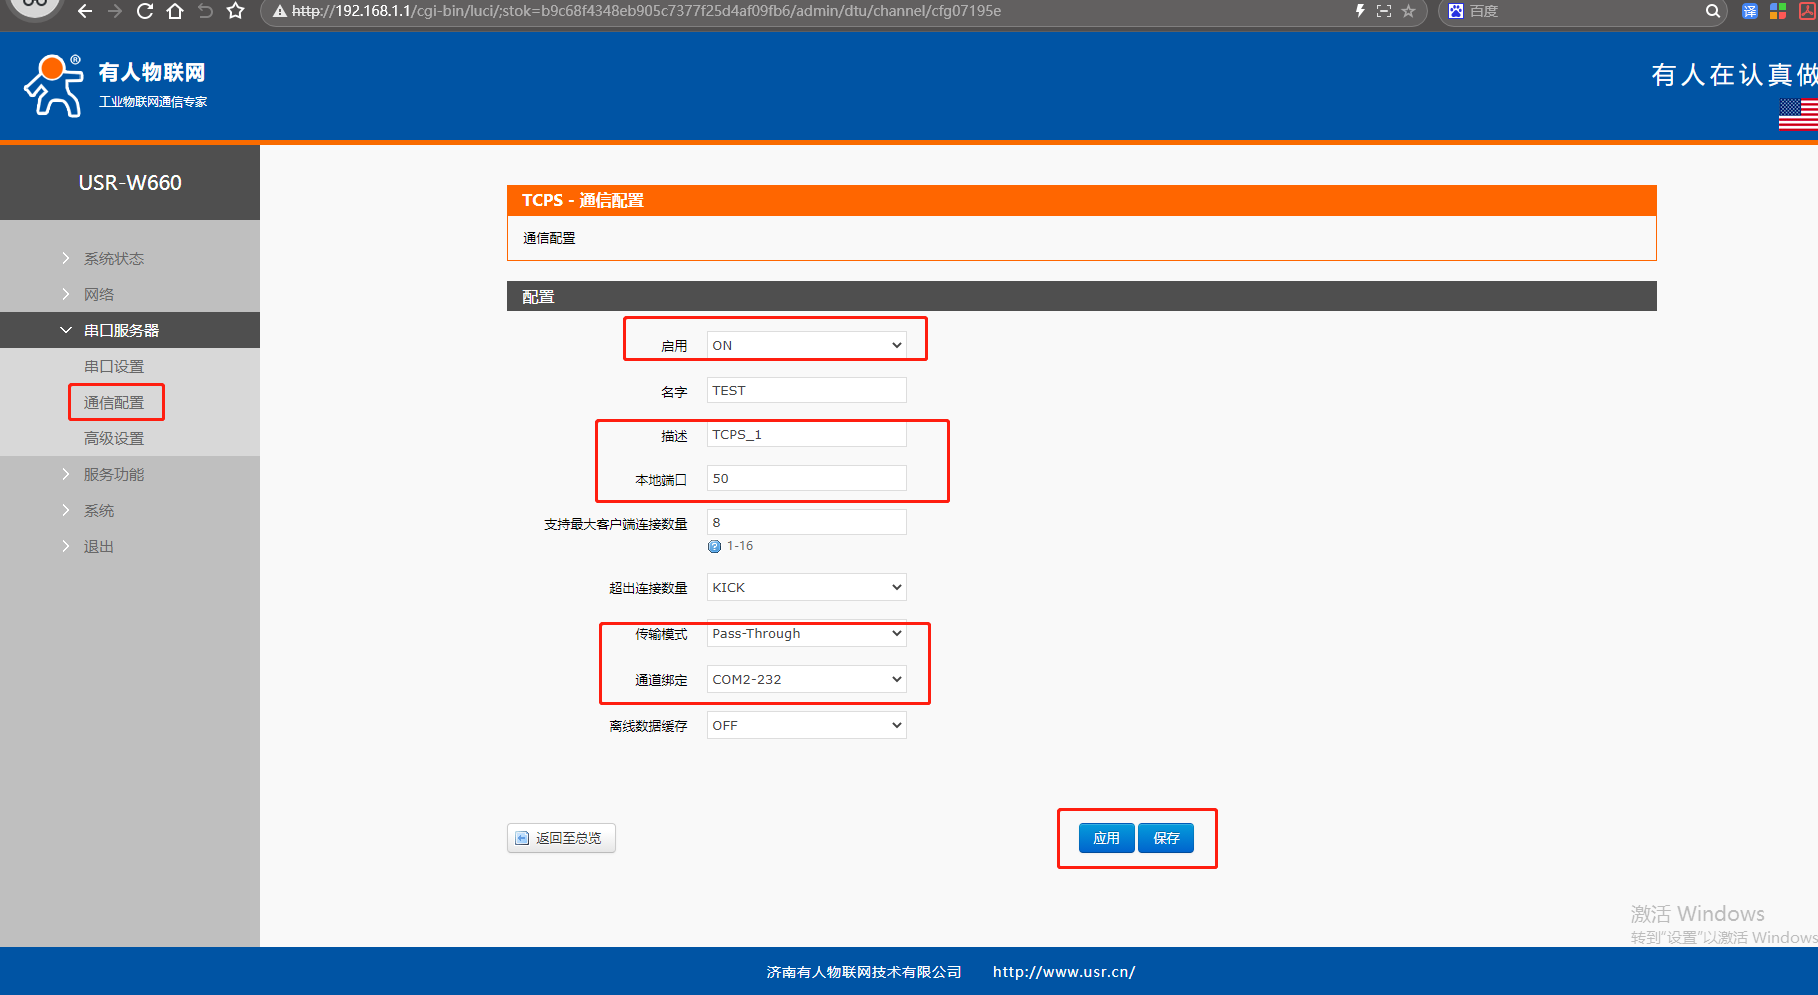Click the translate extension icon
The width and height of the screenshot is (1818, 995).
(1750, 11)
